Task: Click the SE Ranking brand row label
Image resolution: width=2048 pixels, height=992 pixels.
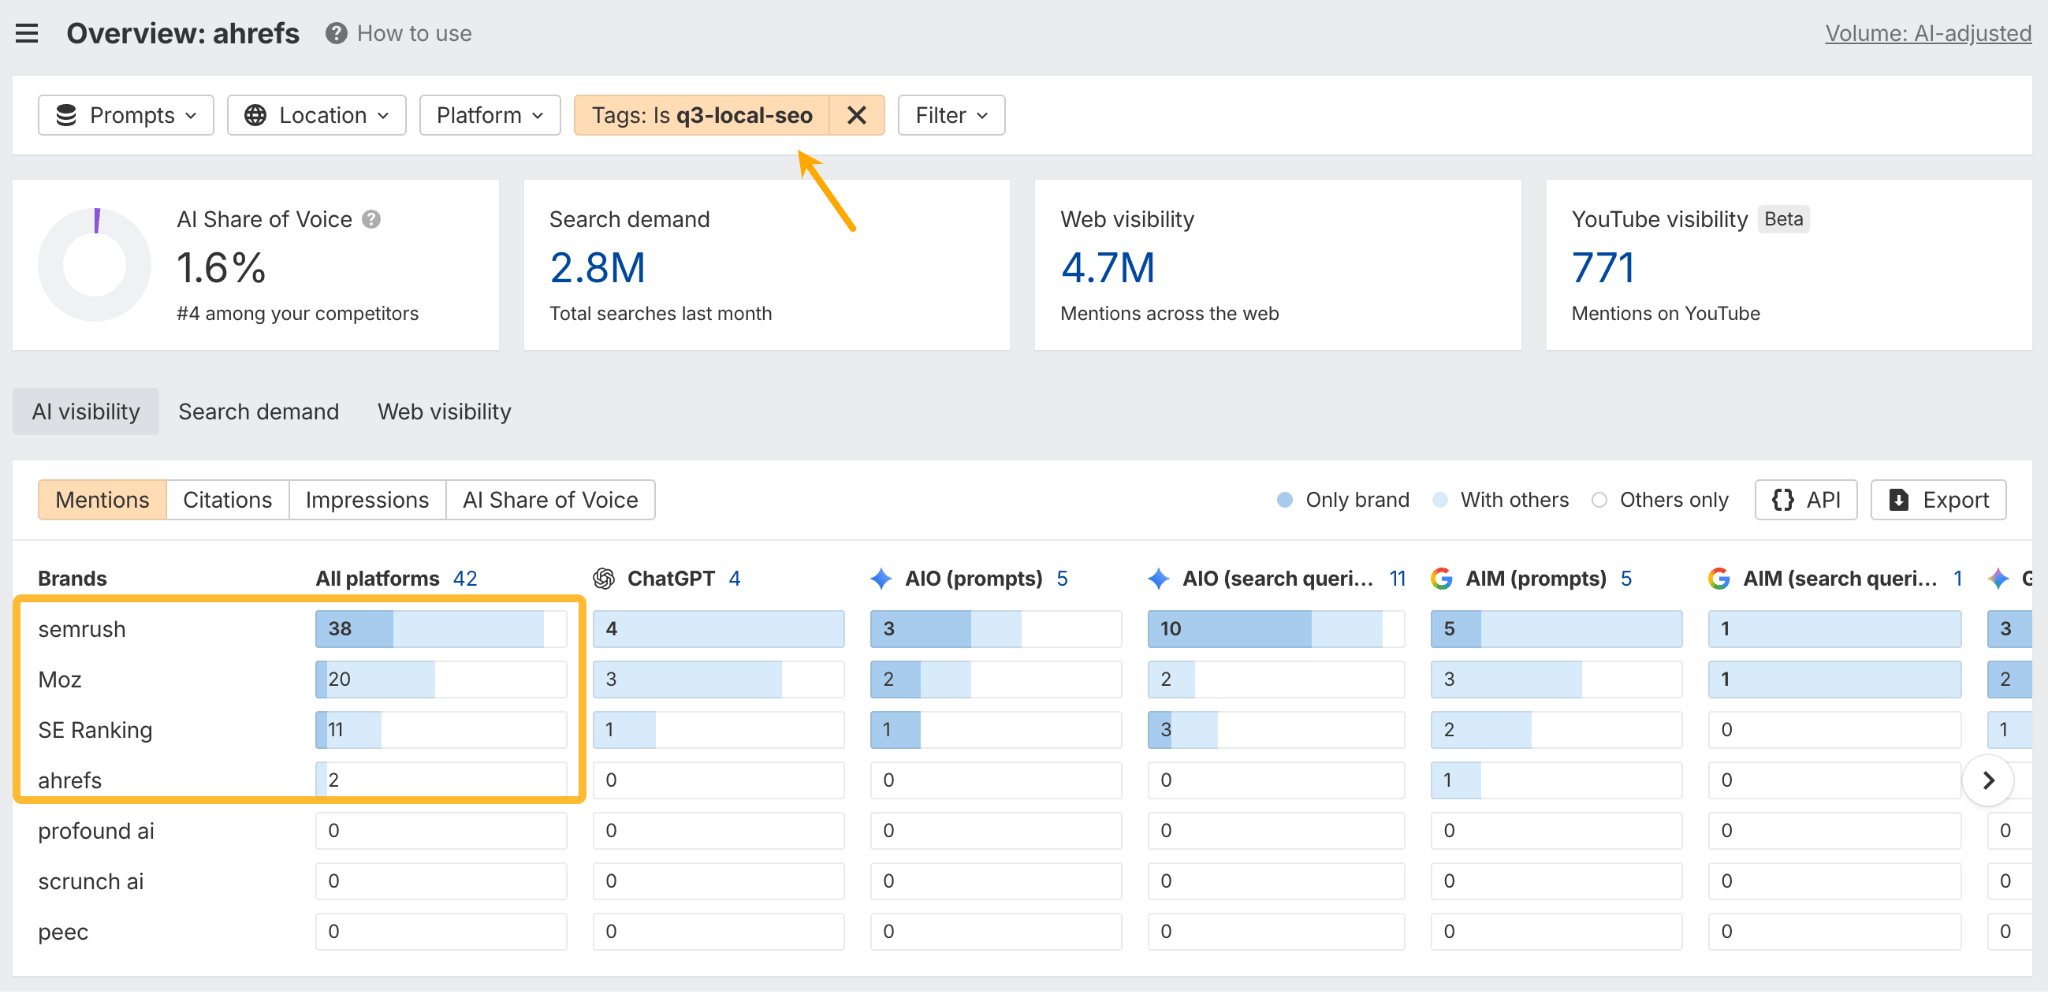Action: pos(95,730)
